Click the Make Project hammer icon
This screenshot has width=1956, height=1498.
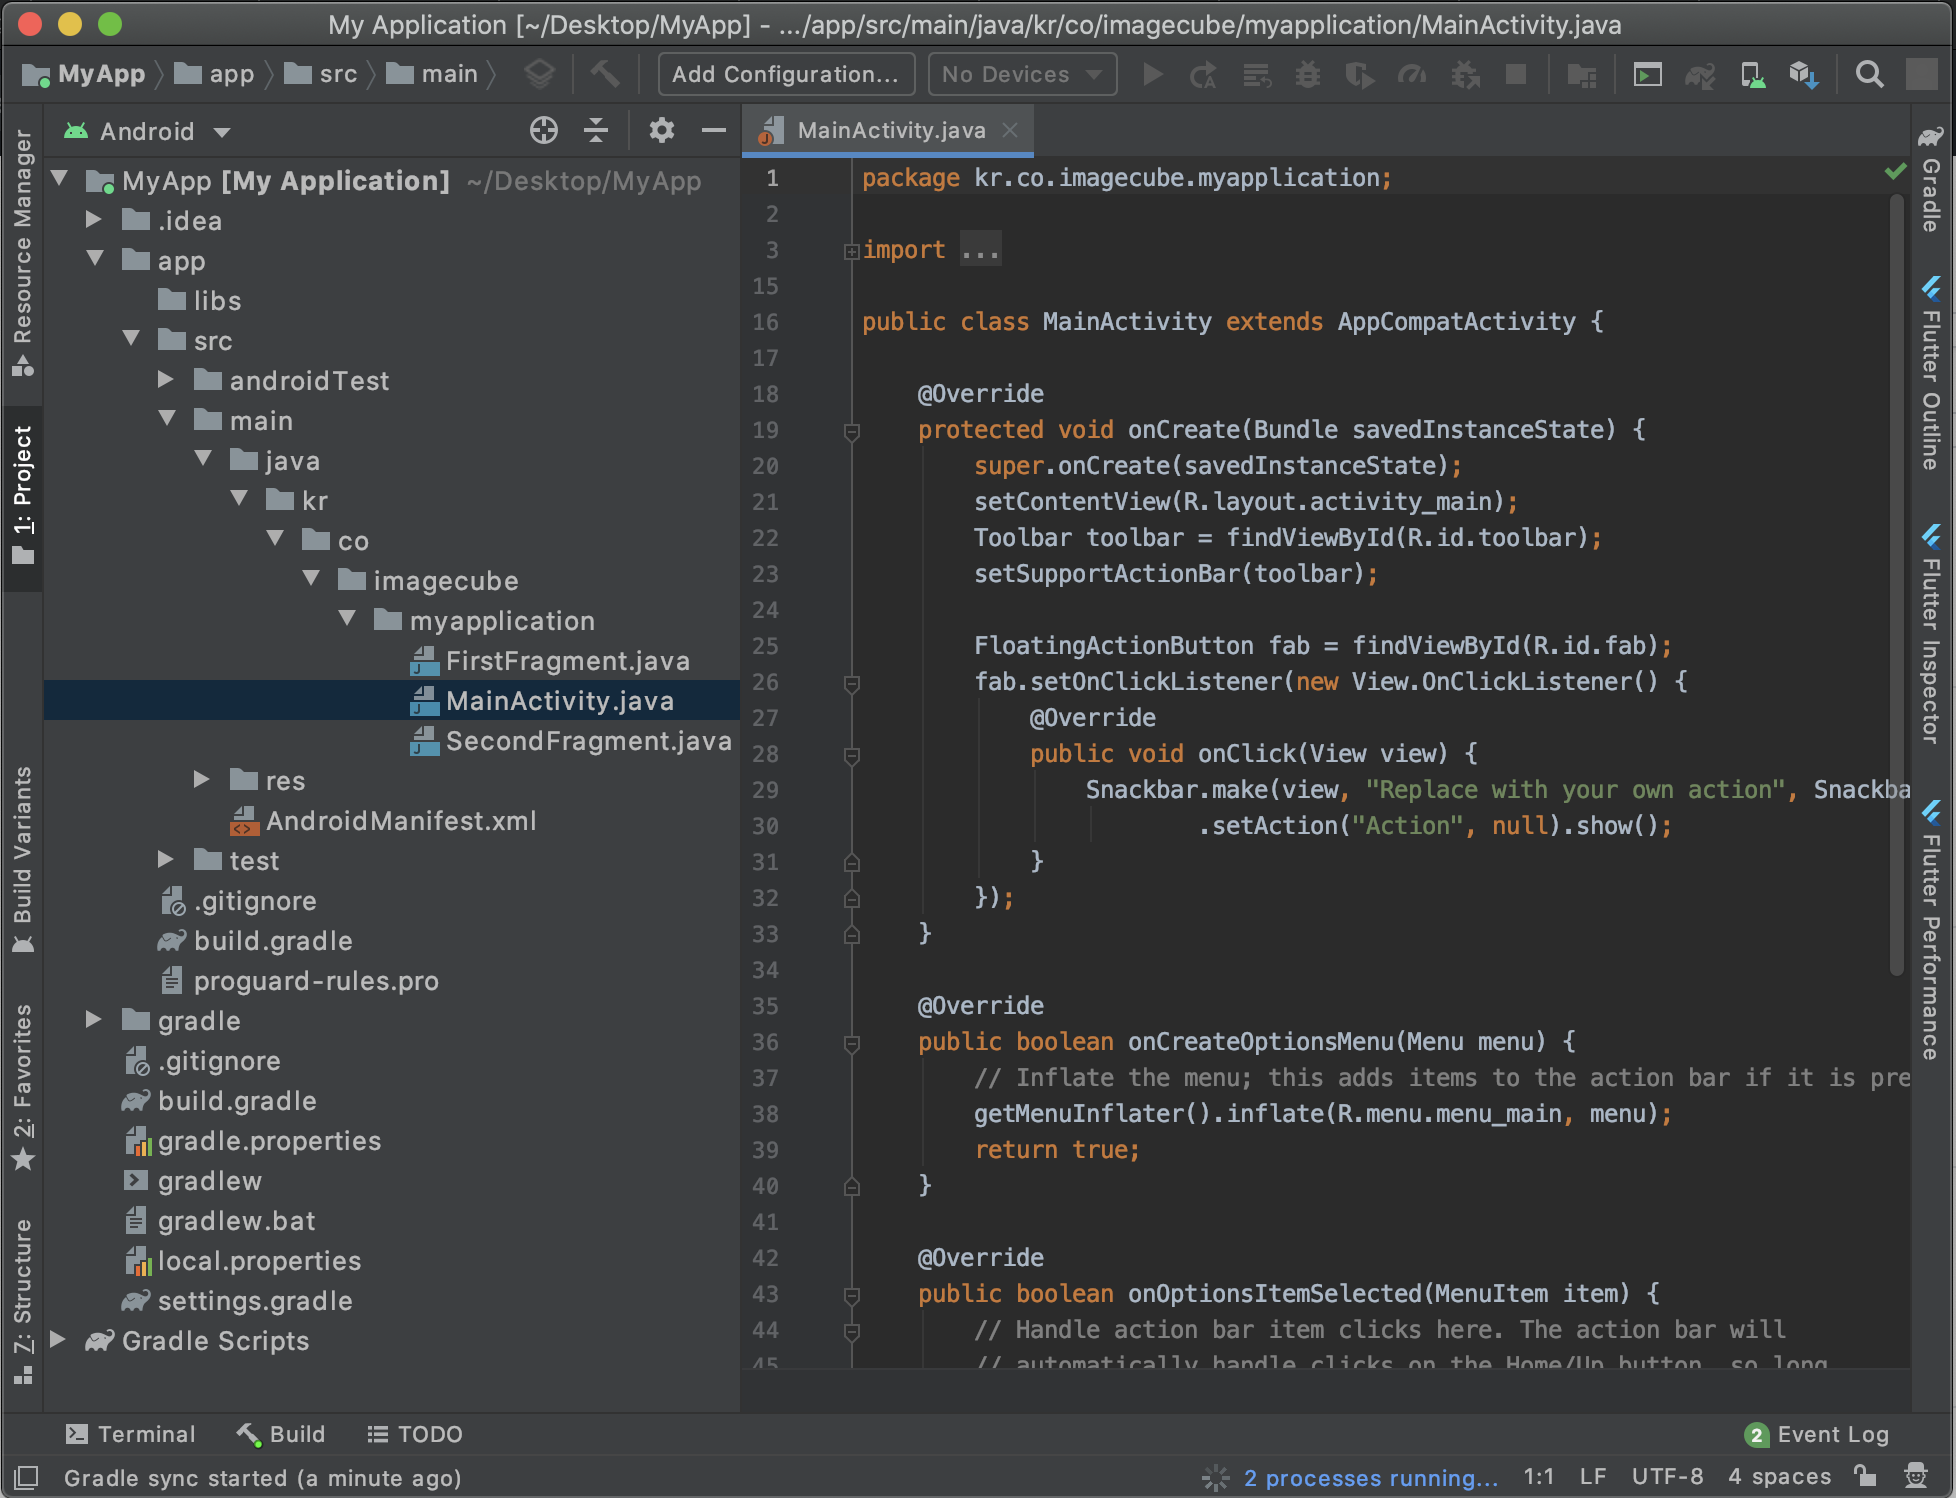pos(605,74)
